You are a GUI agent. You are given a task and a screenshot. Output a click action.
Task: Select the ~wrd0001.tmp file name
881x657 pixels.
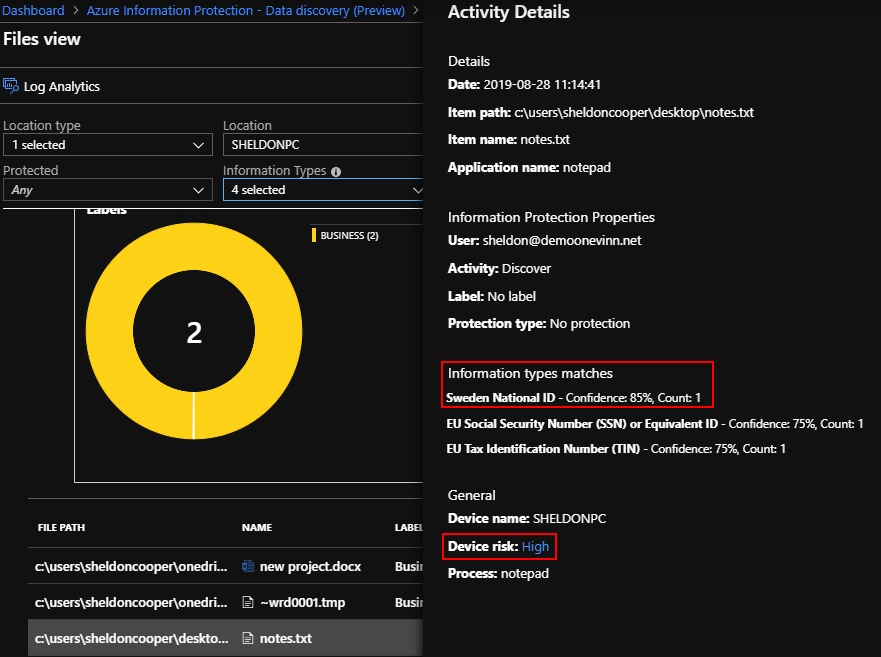coord(304,602)
